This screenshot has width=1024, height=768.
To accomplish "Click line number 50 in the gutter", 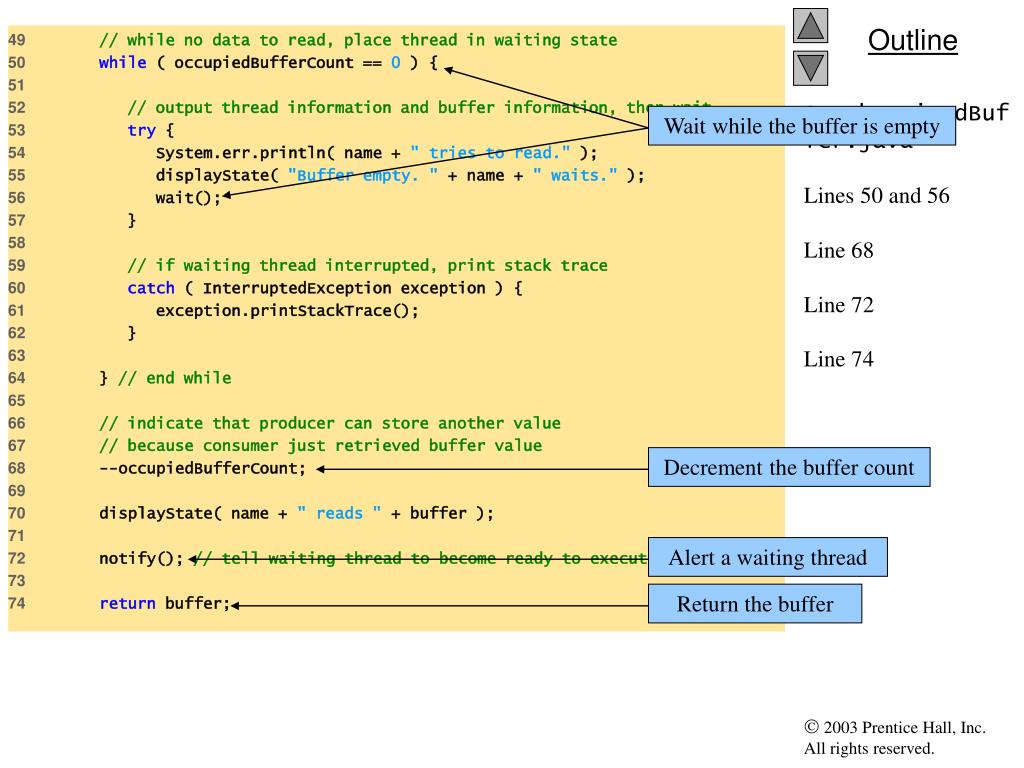I will click(17, 63).
